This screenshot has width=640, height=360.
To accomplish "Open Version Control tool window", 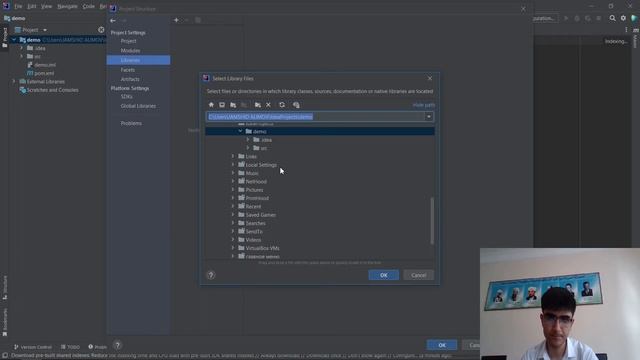I will pos(33,347).
